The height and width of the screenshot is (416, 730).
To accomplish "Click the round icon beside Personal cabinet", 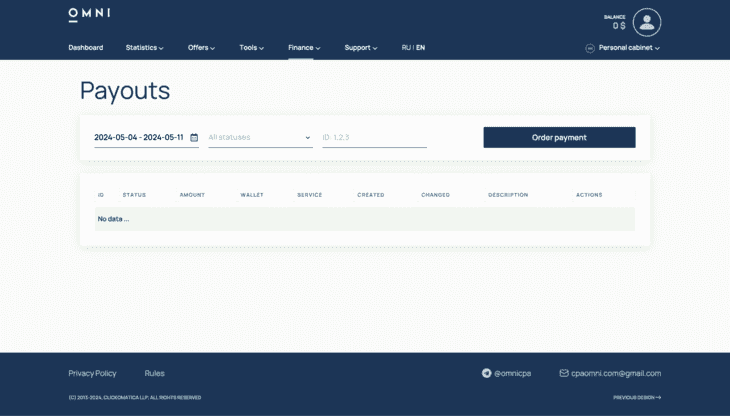I will click(590, 48).
